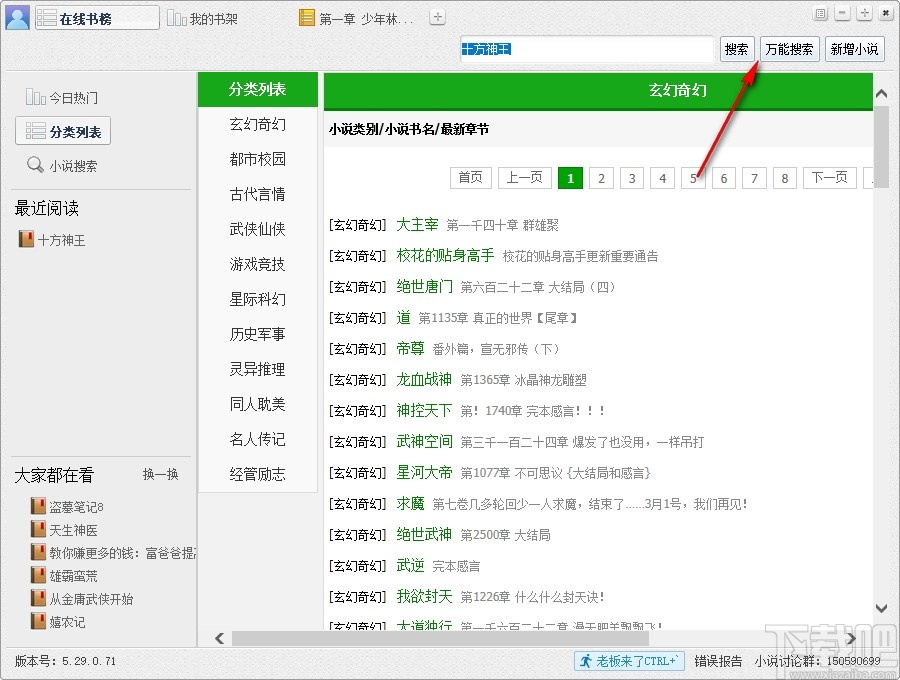Select the 分类列表 sidebar icon
This screenshot has width=900, height=680.
[62, 131]
